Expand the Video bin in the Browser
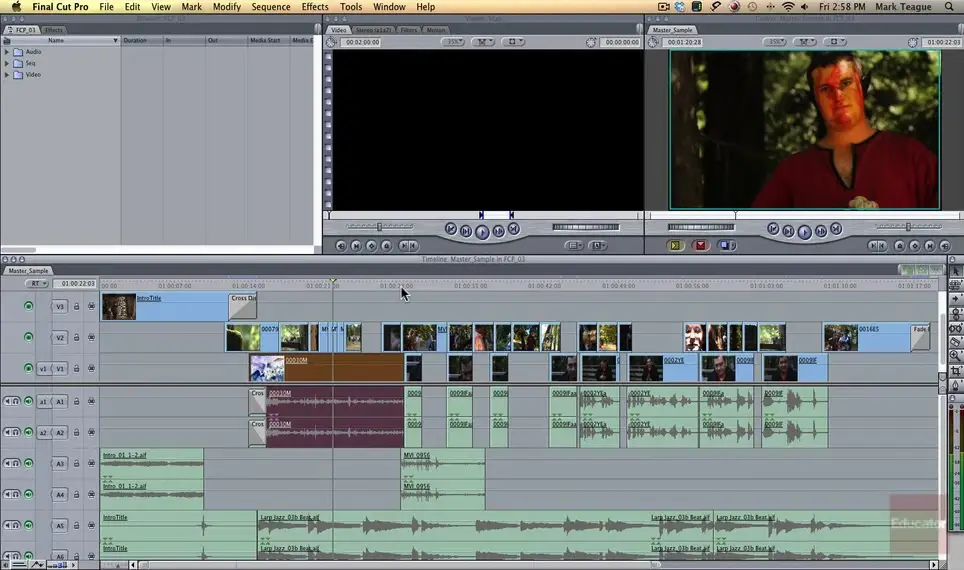Screen dimensions: 964x570 tap(7, 74)
